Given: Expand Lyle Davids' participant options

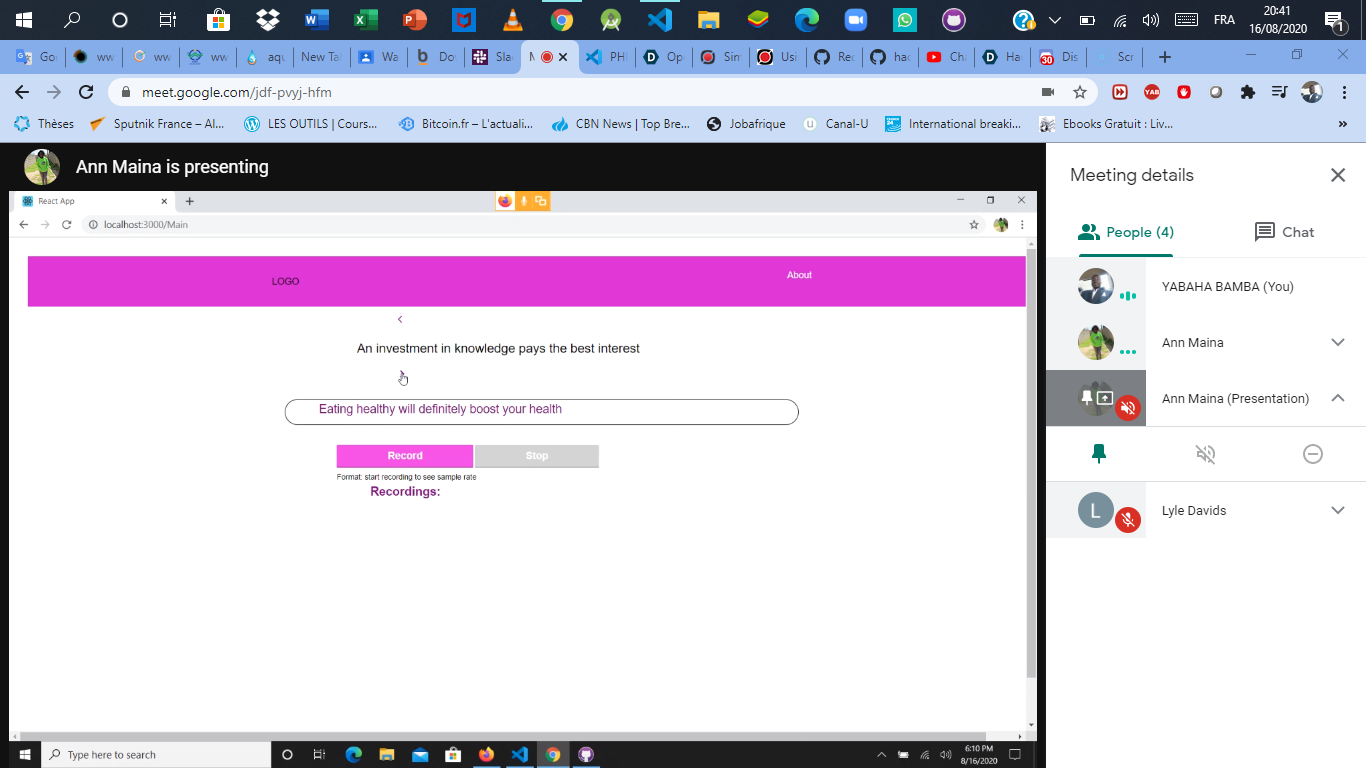Looking at the screenshot, I should coord(1338,510).
